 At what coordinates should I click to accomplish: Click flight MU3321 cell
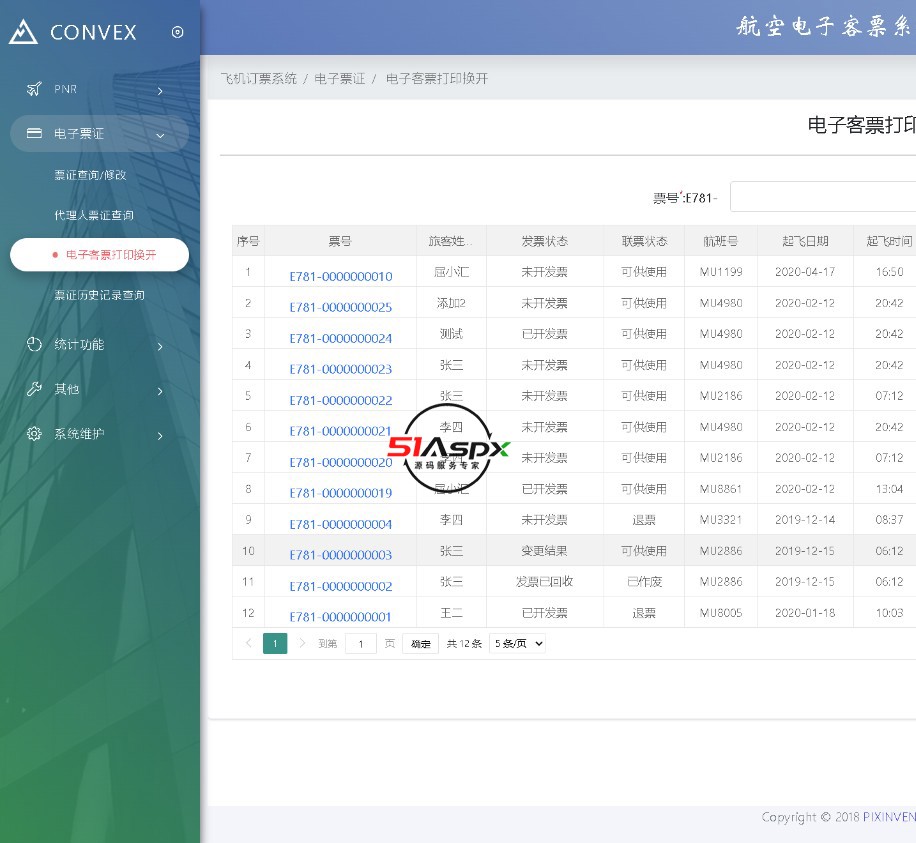pos(721,519)
